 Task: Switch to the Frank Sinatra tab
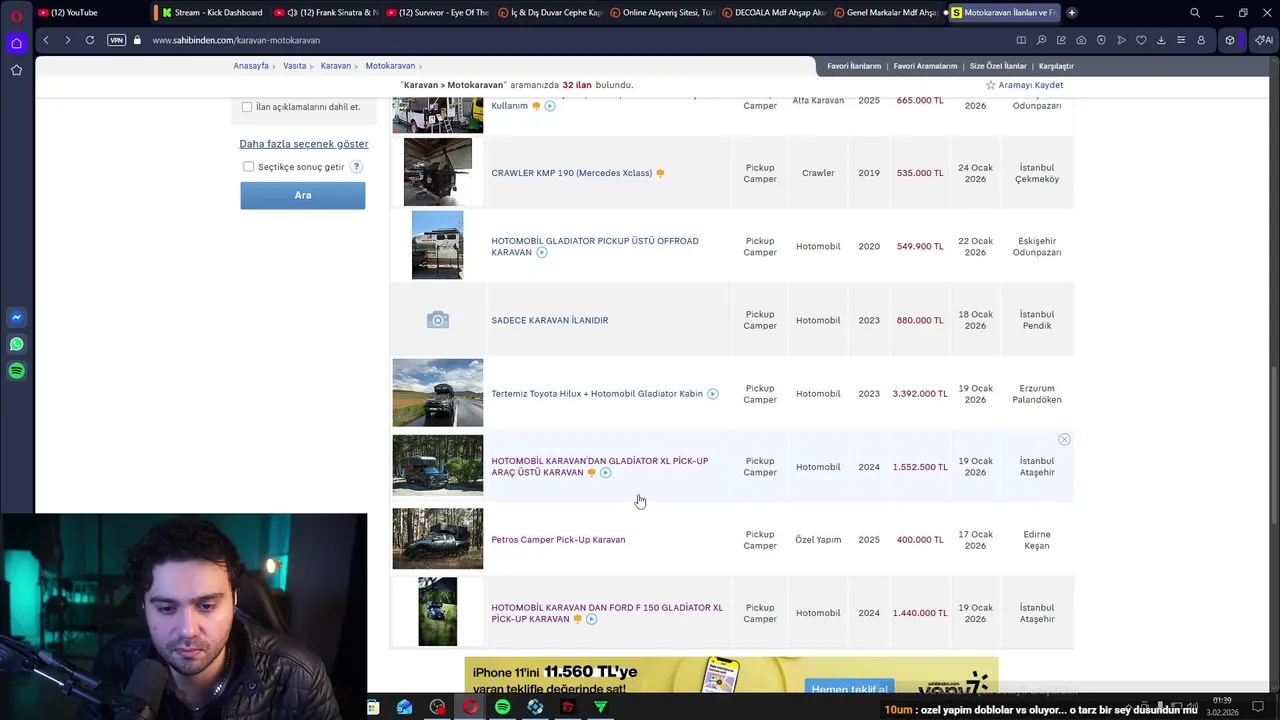(326, 13)
